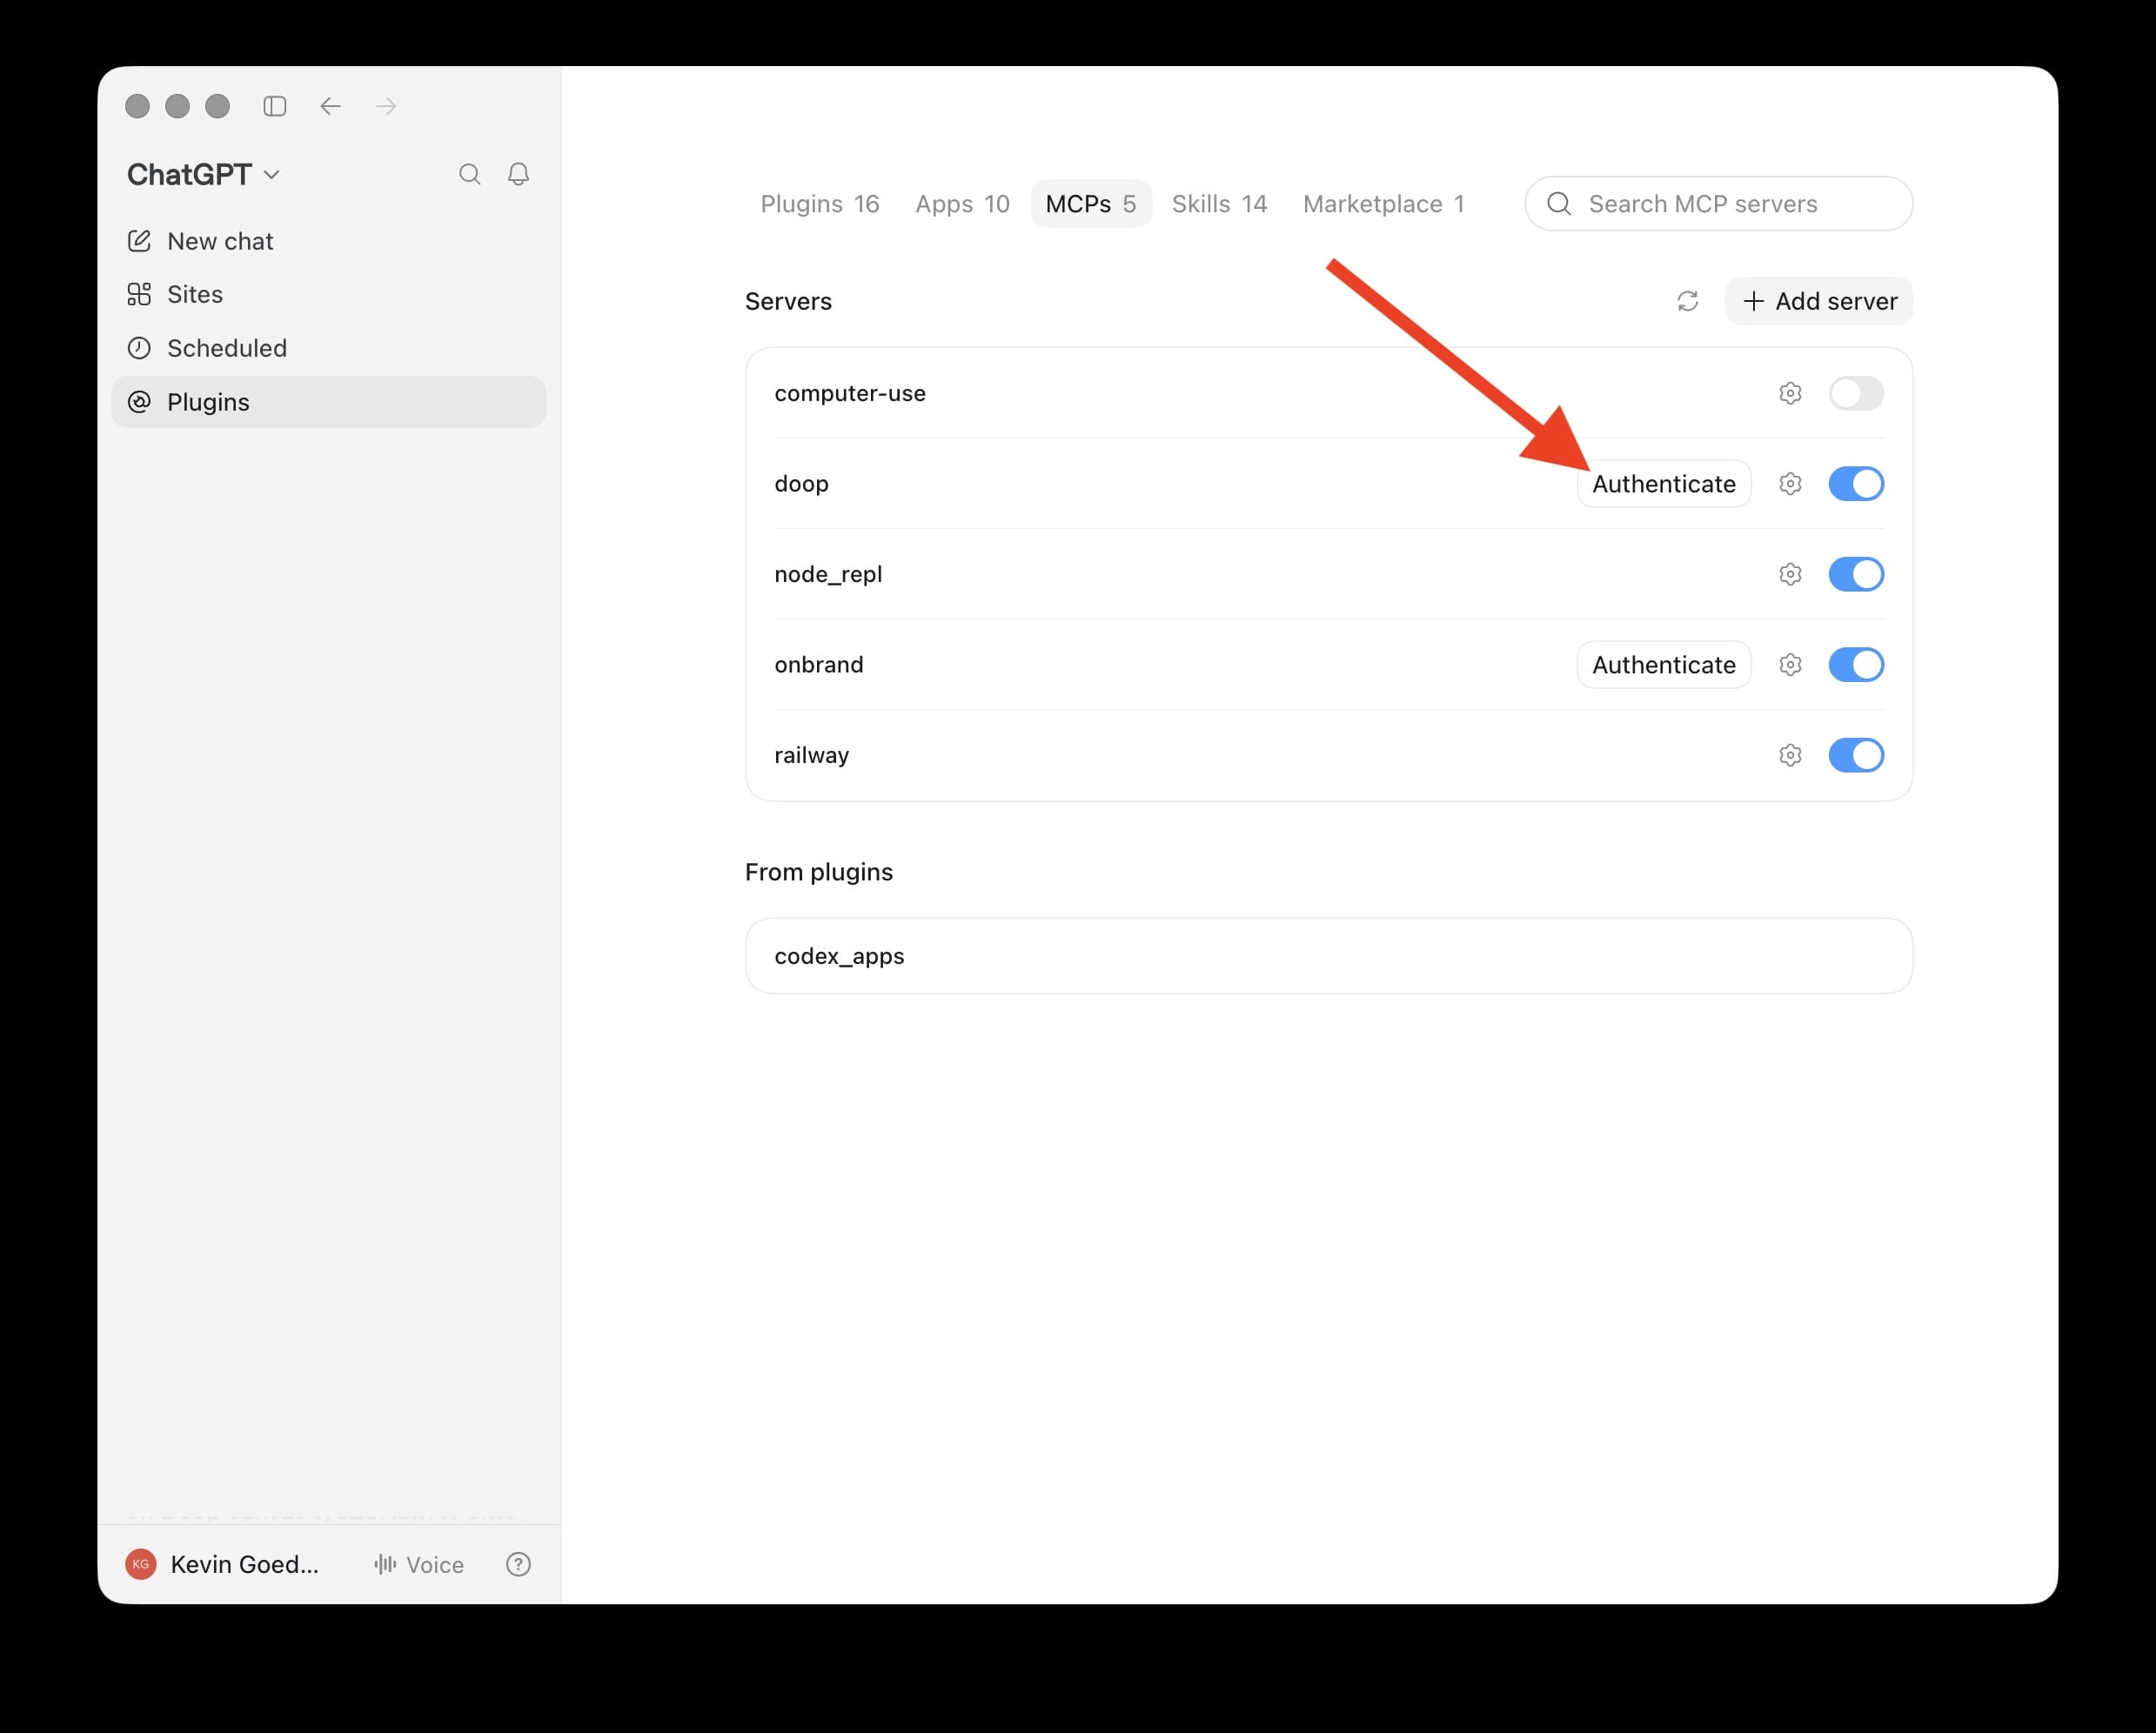Open notifications bell icon
The image size is (2156, 1733).
tap(518, 174)
